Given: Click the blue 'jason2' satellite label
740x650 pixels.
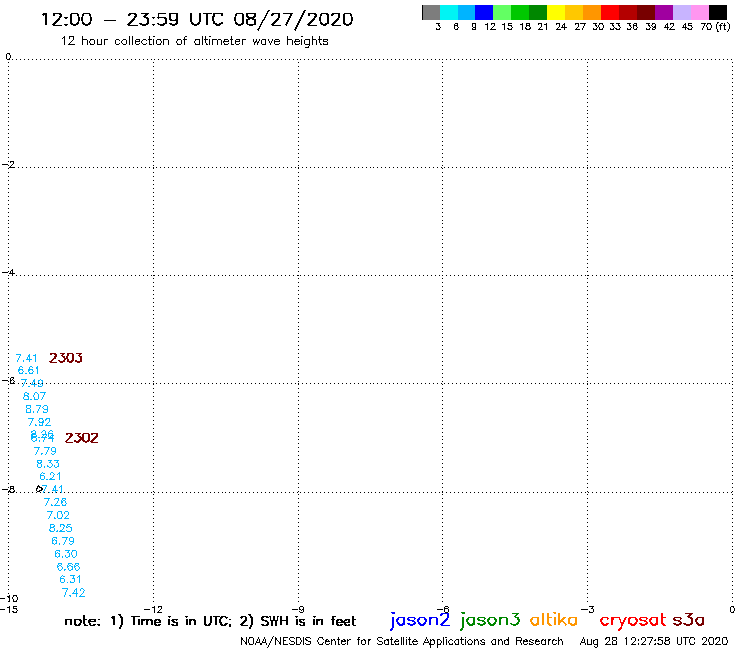Looking at the screenshot, I should [x=420, y=620].
